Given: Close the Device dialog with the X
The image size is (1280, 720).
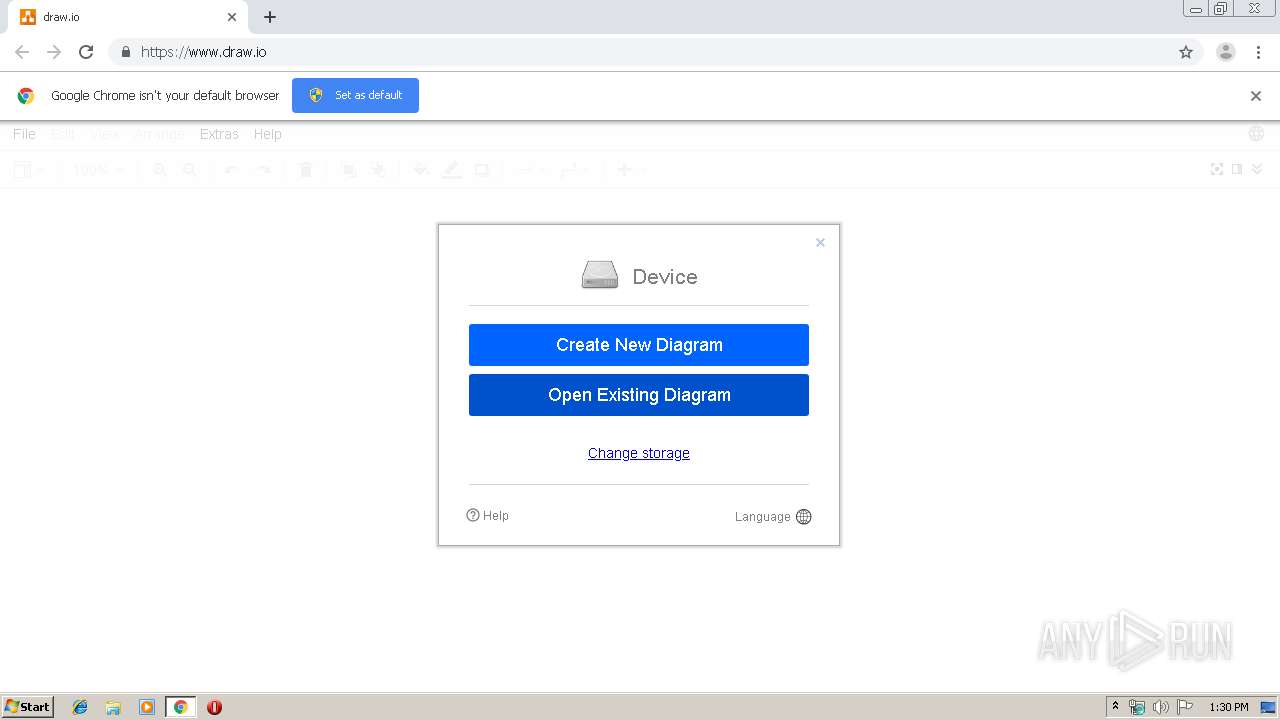Looking at the screenshot, I should (820, 243).
